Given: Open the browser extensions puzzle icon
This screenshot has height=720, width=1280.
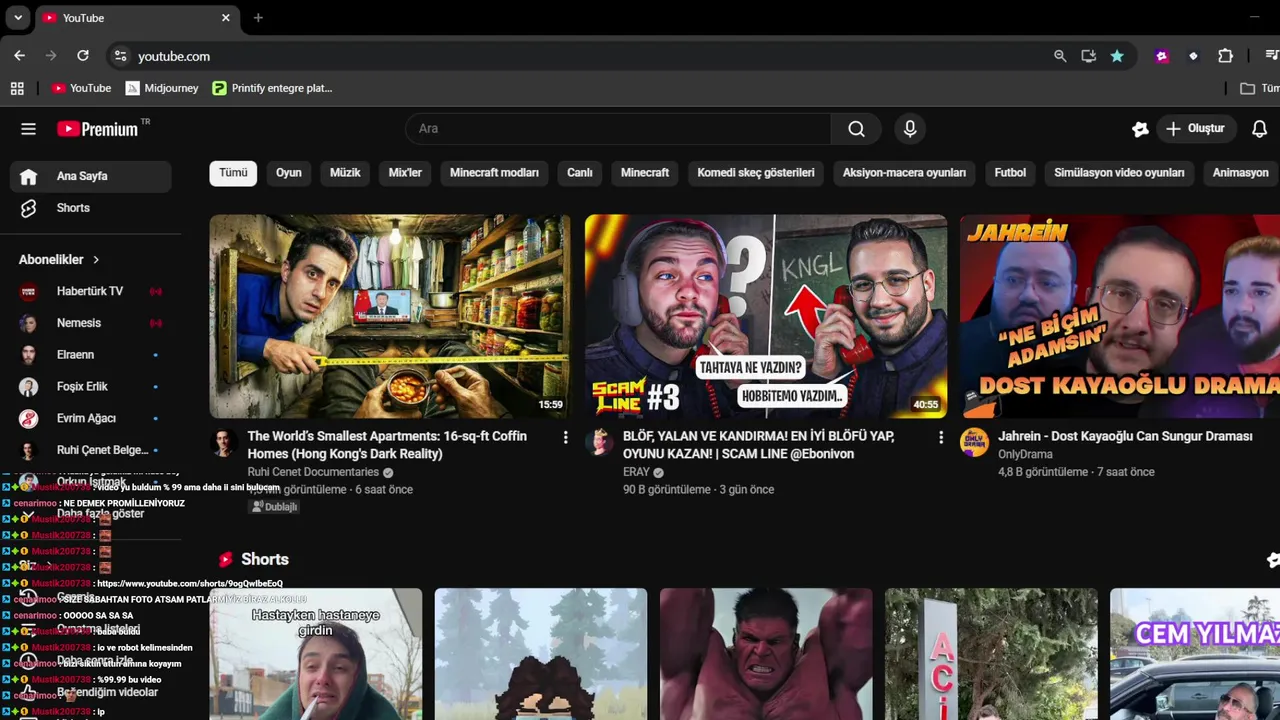Looking at the screenshot, I should pos(1225,56).
